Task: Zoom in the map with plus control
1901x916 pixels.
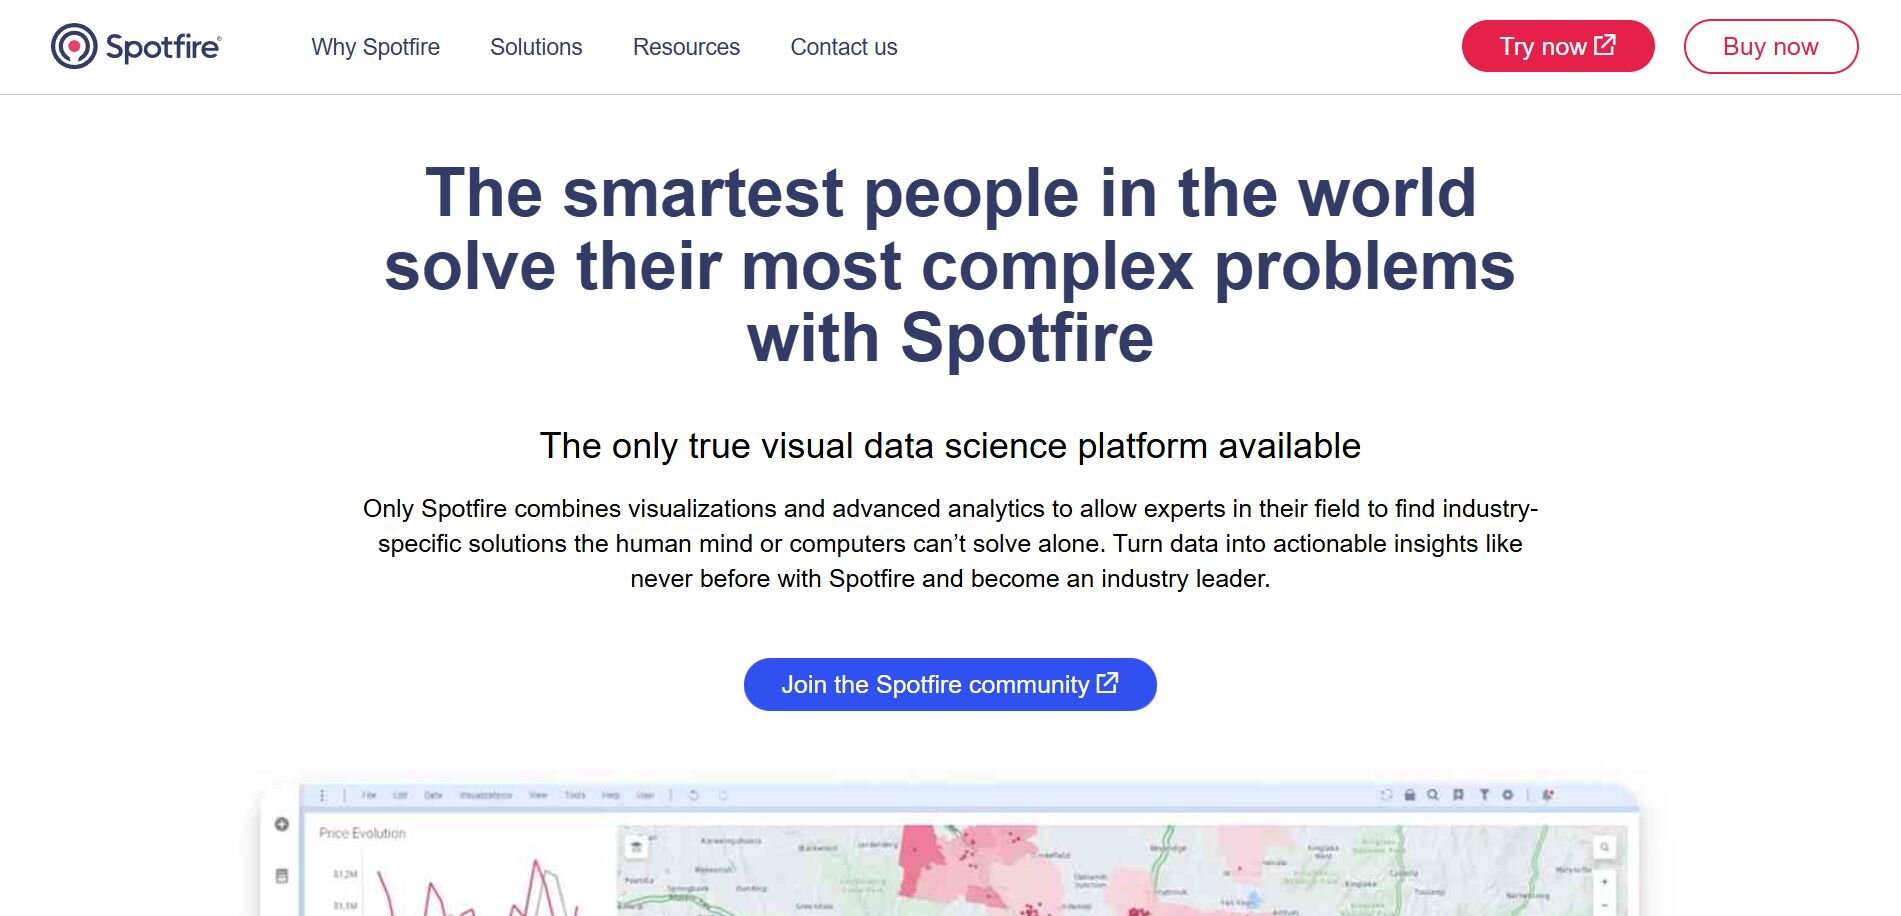Action: pos(1604,882)
